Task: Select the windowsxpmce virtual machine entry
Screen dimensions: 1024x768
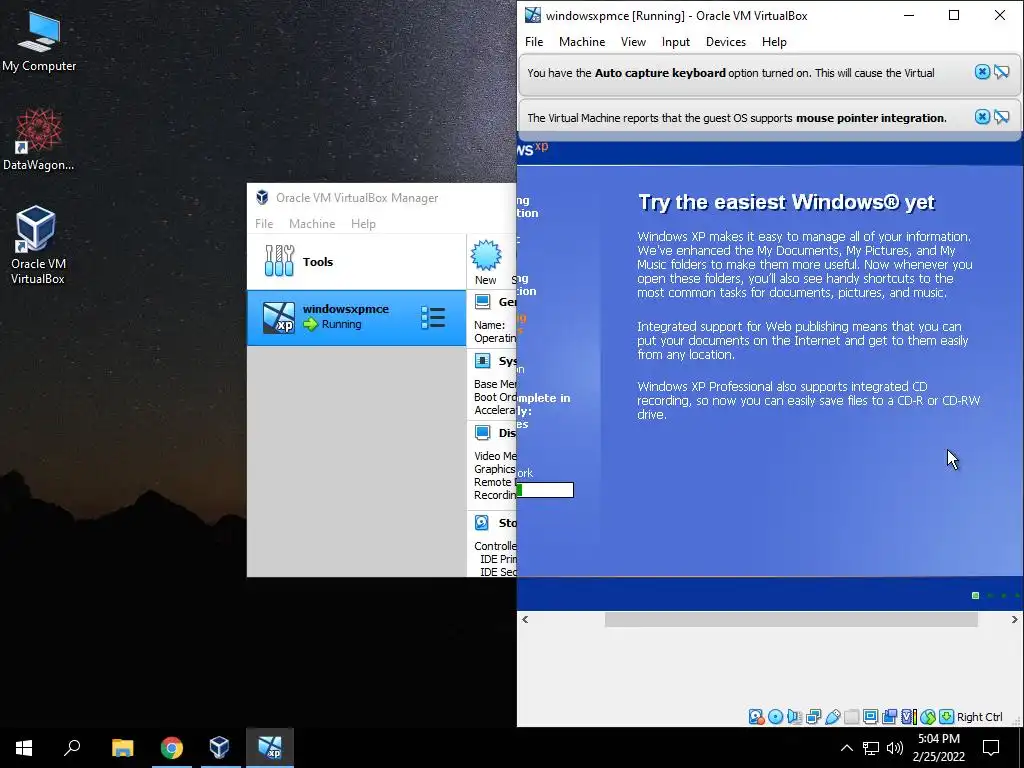Action: (x=357, y=317)
